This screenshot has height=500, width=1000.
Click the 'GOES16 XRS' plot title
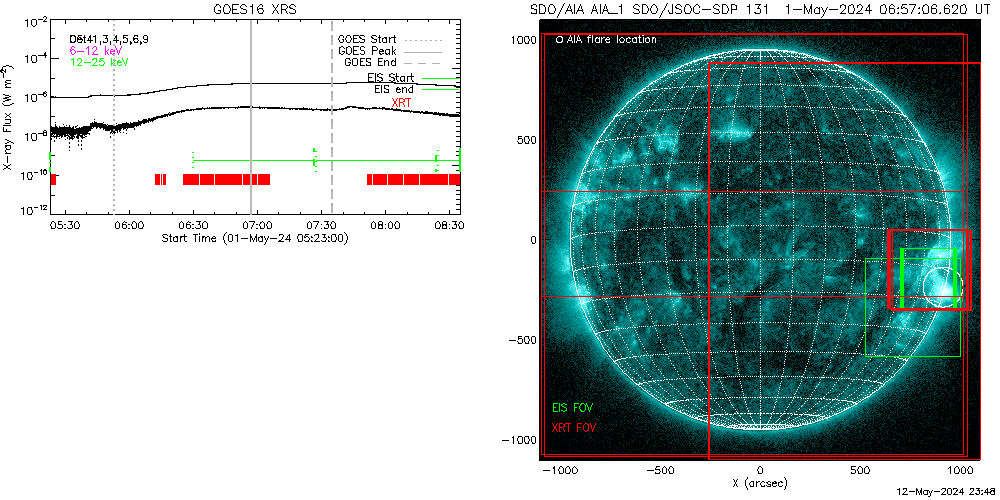point(255,9)
